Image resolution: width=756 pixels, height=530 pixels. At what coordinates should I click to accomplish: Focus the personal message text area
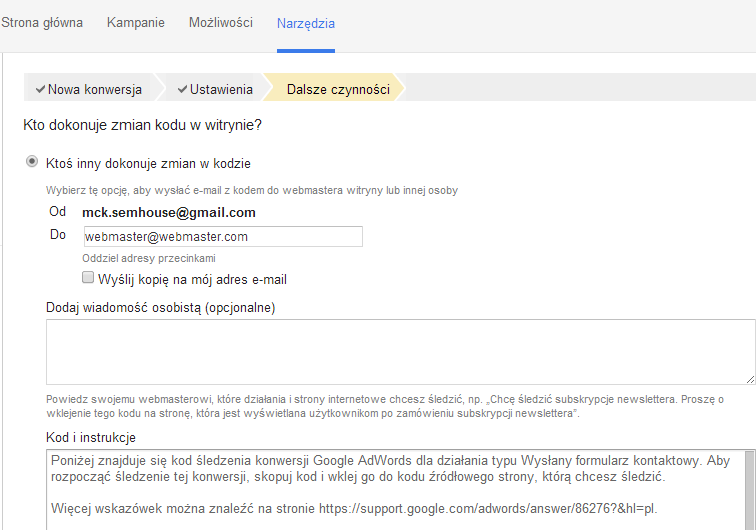coord(400,352)
